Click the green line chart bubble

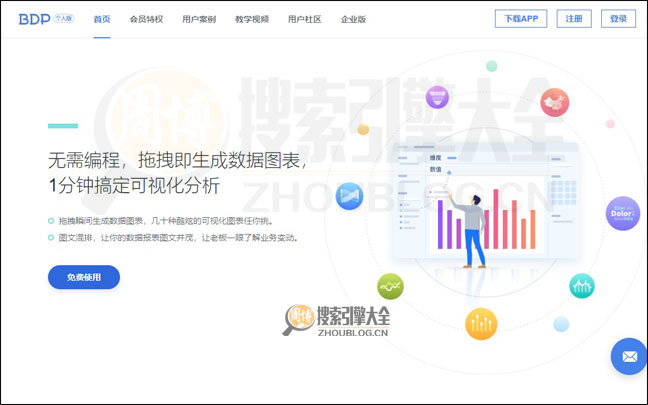click(390, 286)
